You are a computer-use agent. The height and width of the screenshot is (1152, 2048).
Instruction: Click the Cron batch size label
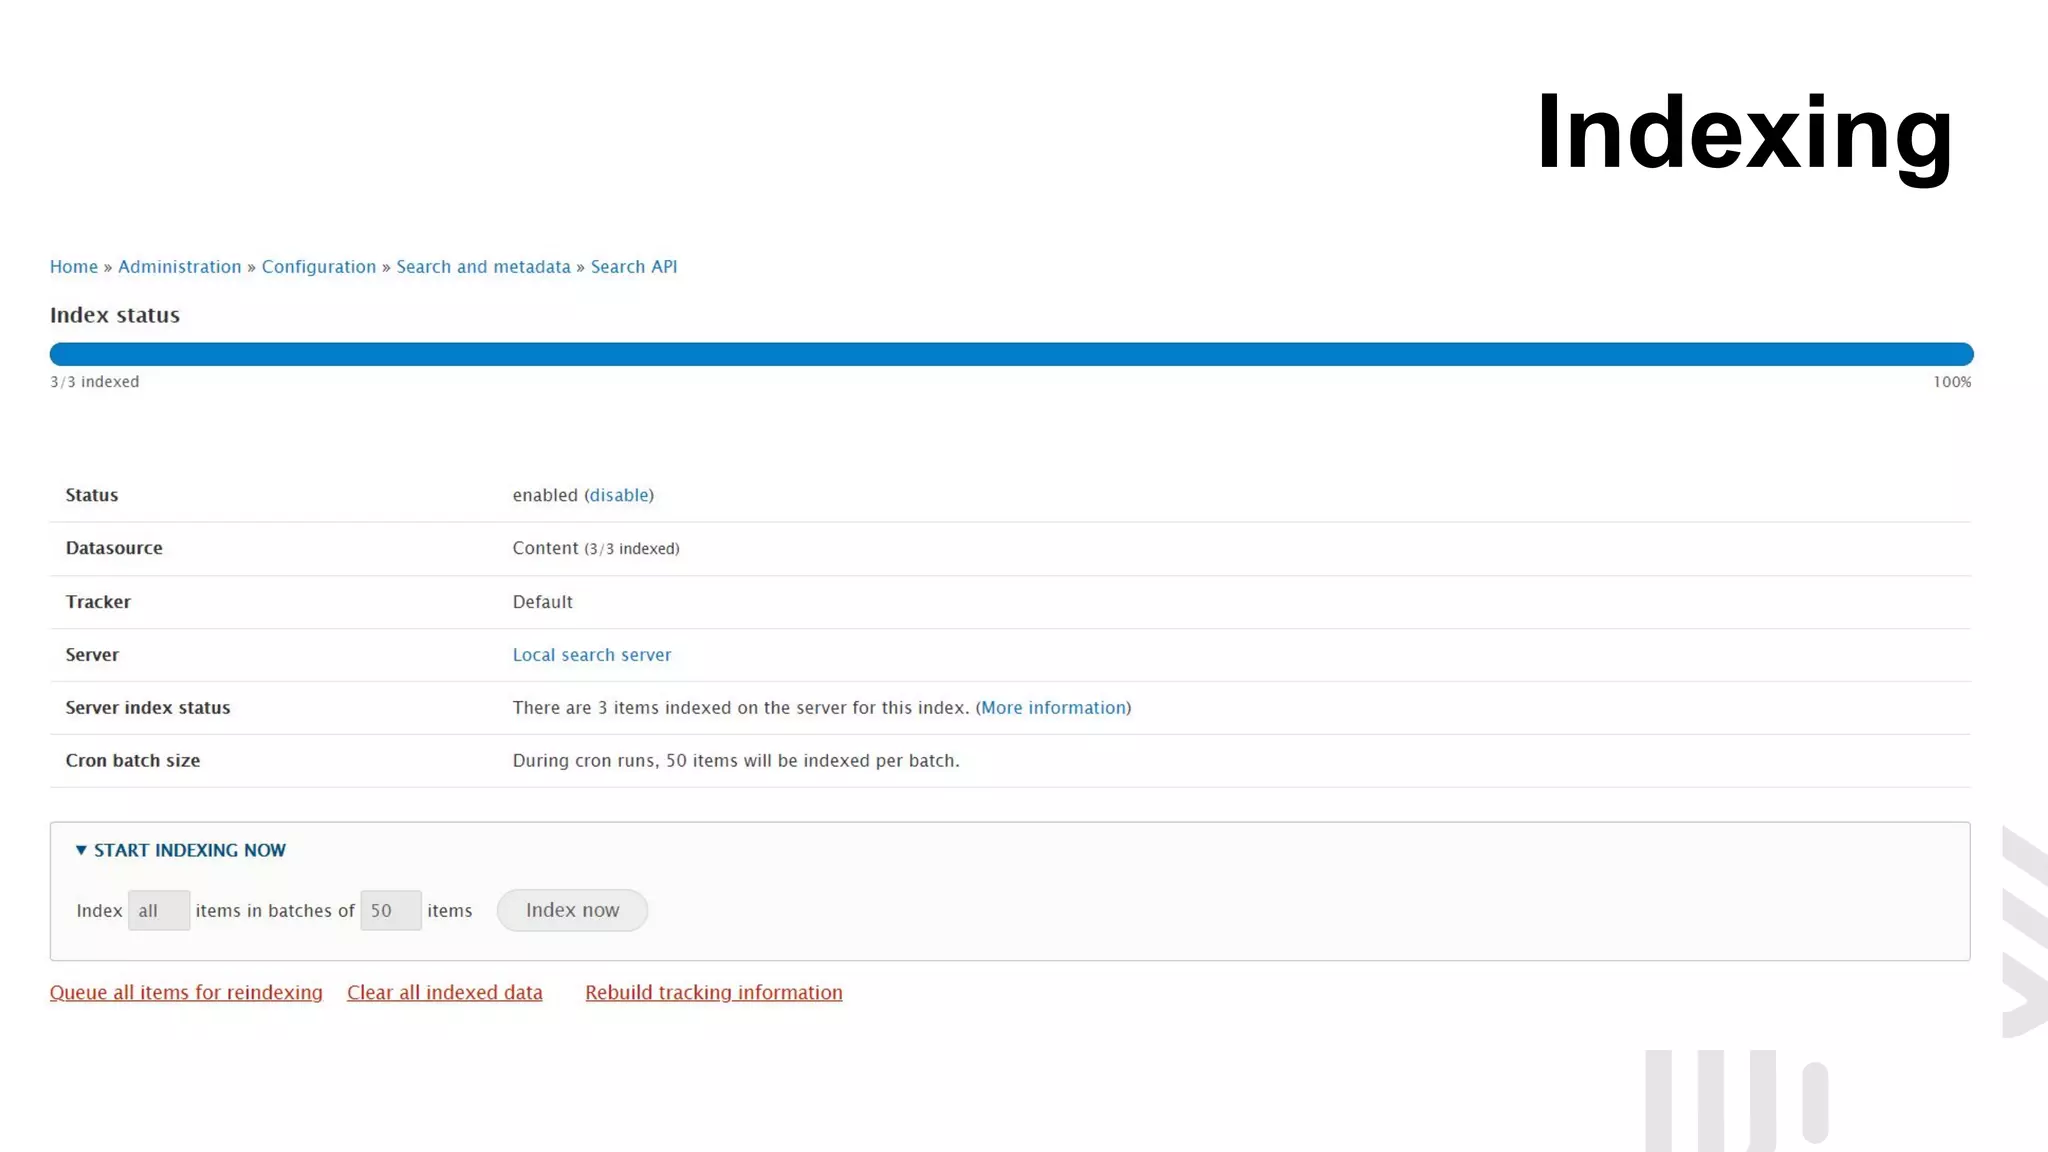[133, 761]
